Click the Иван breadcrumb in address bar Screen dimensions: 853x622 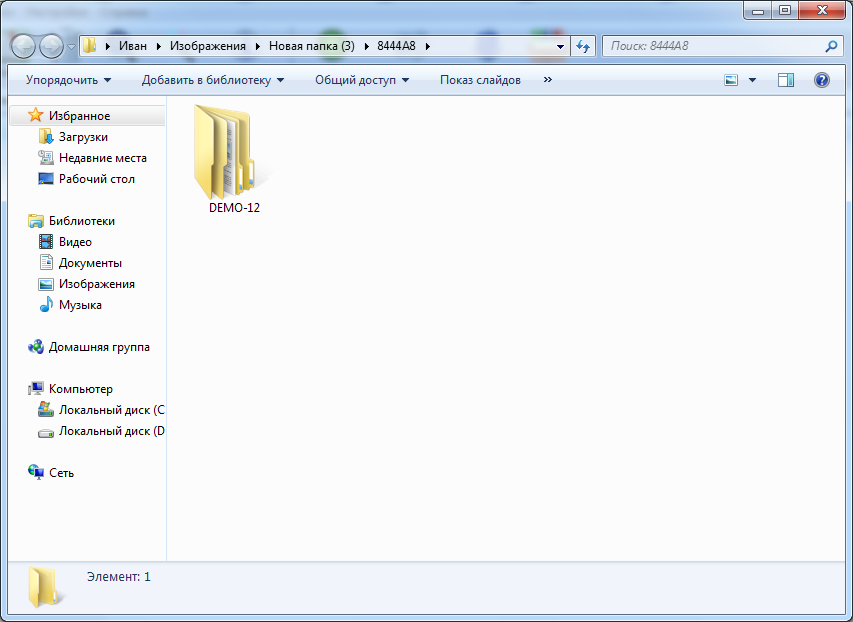133,46
